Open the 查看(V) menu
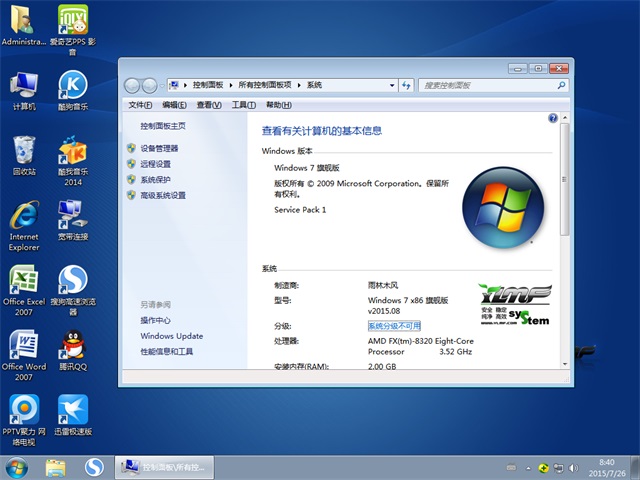 click(209, 105)
